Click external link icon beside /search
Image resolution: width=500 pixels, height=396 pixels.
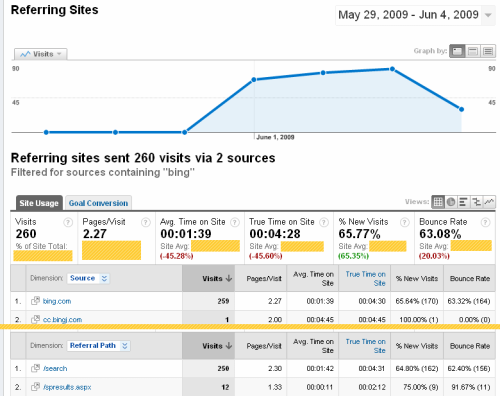pyautogui.click(x=35, y=368)
